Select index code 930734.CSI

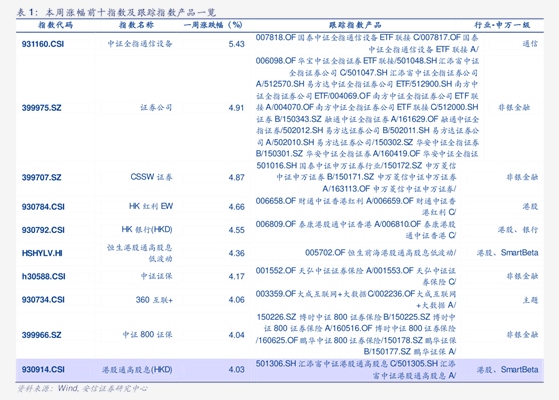(x=43, y=299)
